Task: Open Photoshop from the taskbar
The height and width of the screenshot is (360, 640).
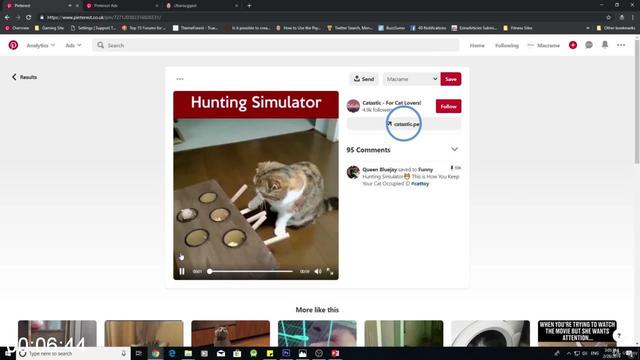Action: point(286,353)
